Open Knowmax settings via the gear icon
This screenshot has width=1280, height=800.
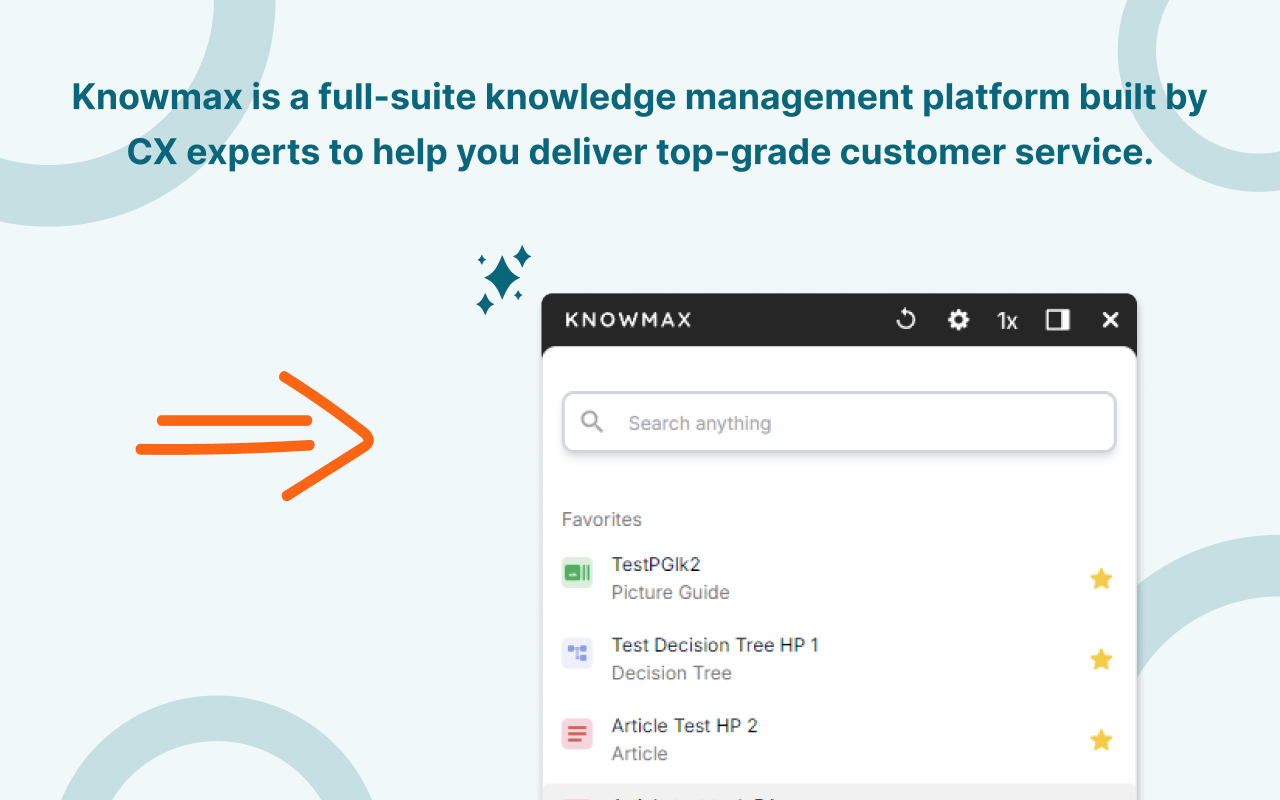click(x=957, y=320)
